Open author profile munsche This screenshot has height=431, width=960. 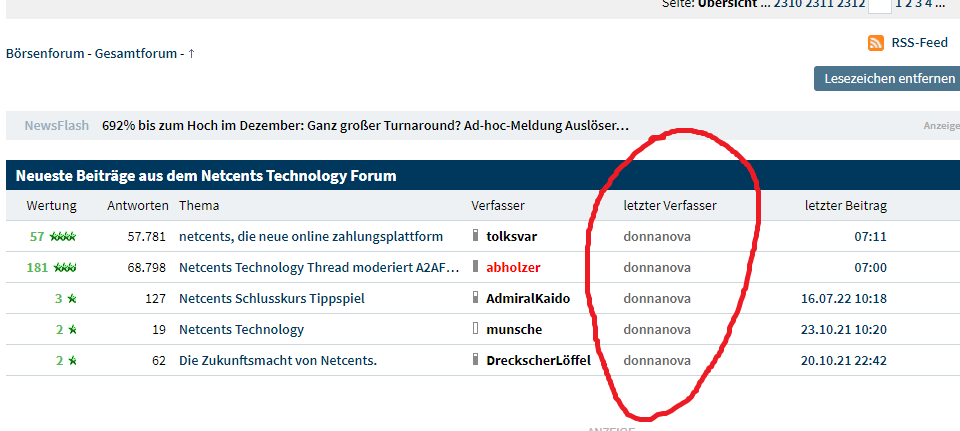coord(514,329)
